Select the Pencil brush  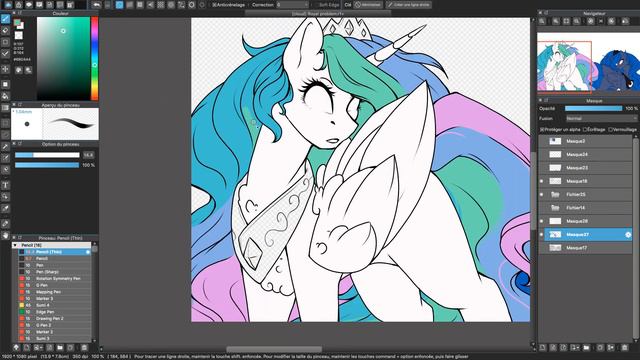click(x=55, y=258)
